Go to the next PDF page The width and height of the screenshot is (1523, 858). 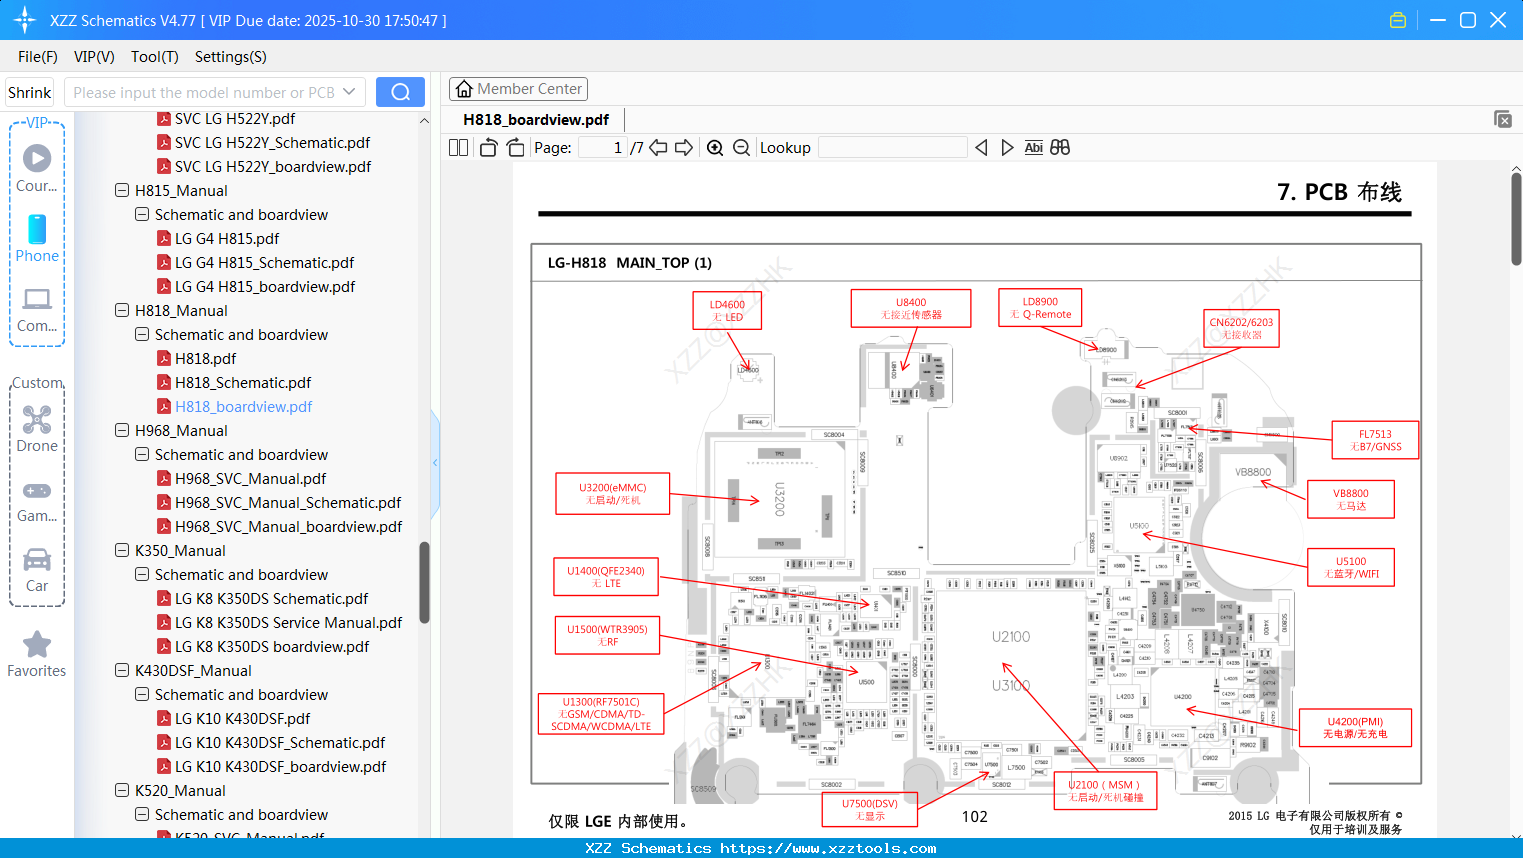(684, 148)
